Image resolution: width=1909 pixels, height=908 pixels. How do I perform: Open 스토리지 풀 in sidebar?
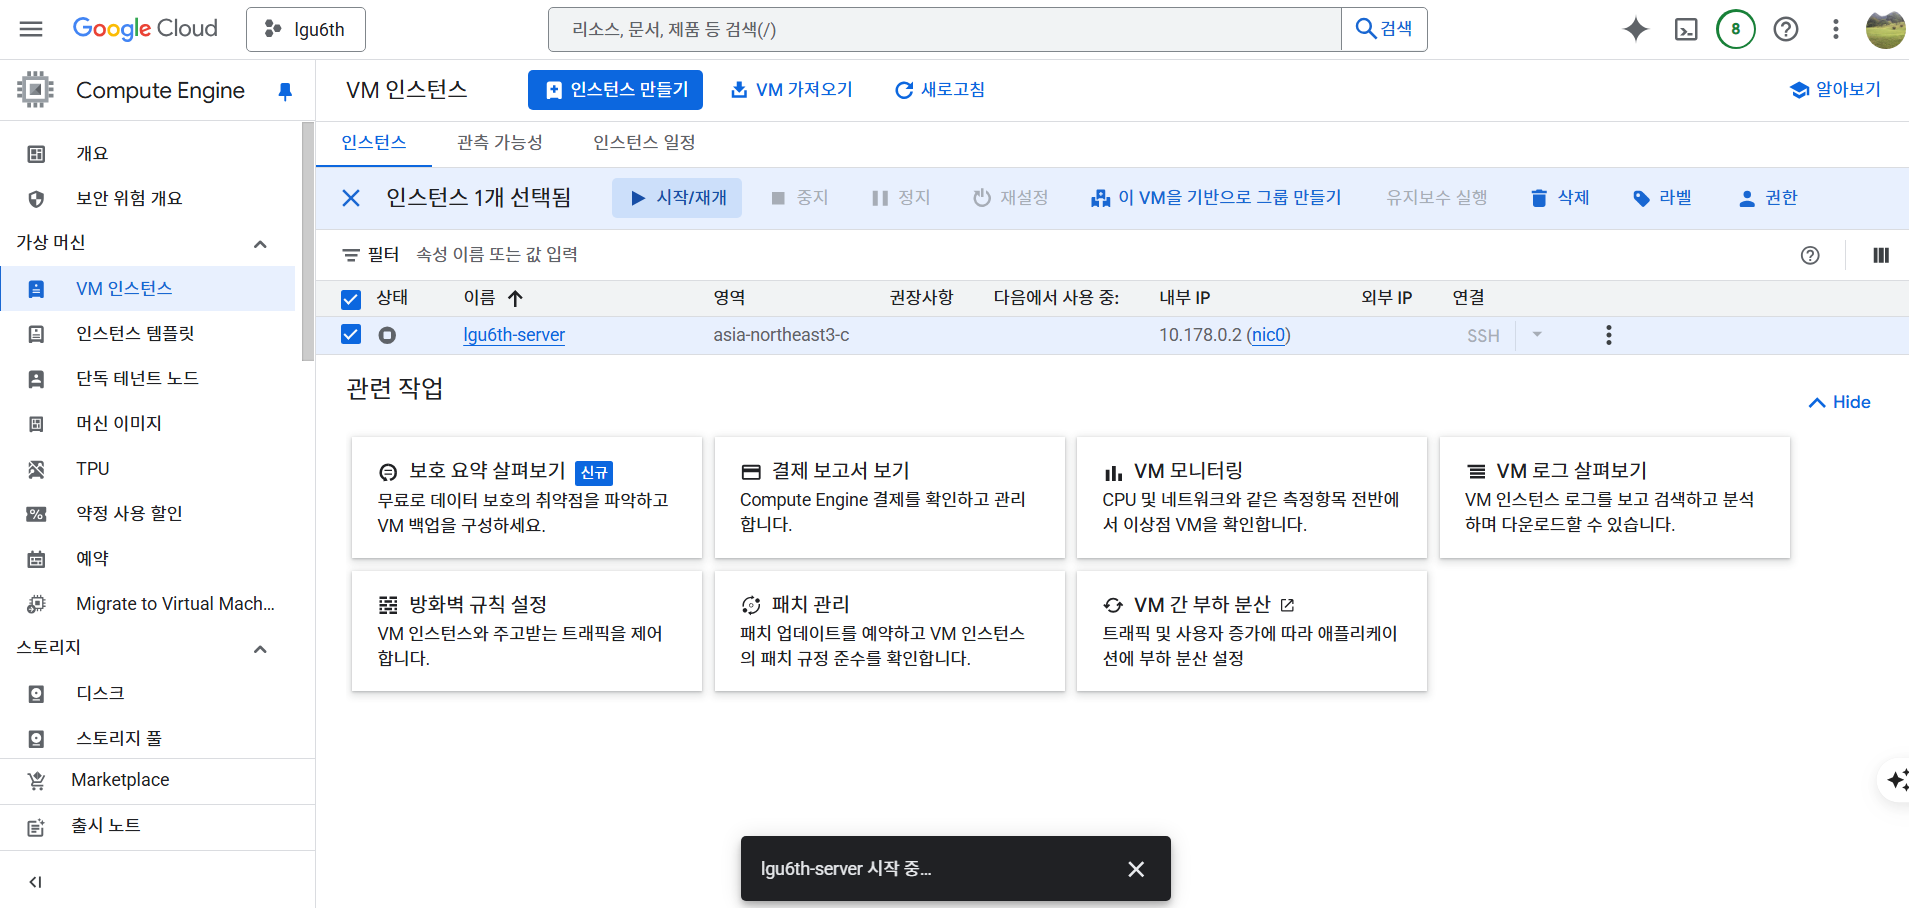tap(148, 738)
